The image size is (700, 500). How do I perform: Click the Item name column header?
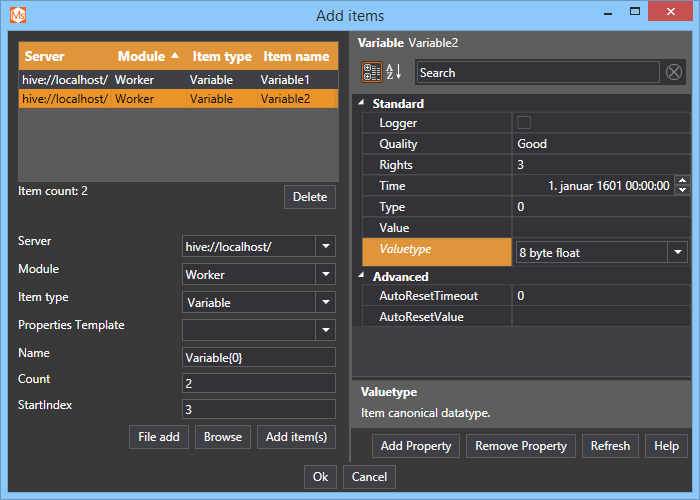click(296, 57)
